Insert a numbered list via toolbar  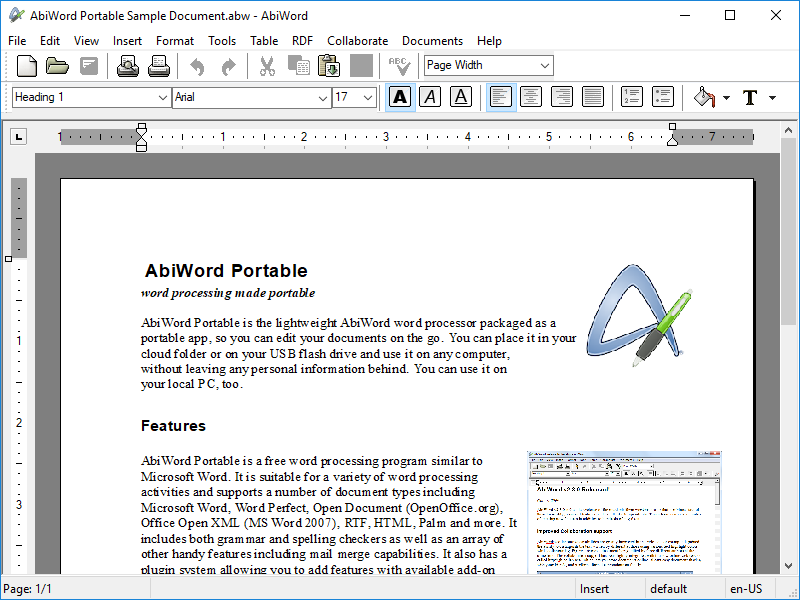coord(631,97)
